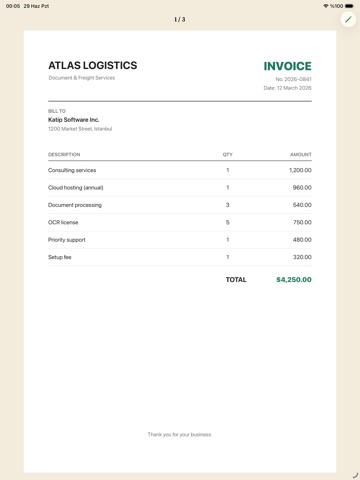
Task: Select total amount $4,250.00
Action: pos(294,280)
